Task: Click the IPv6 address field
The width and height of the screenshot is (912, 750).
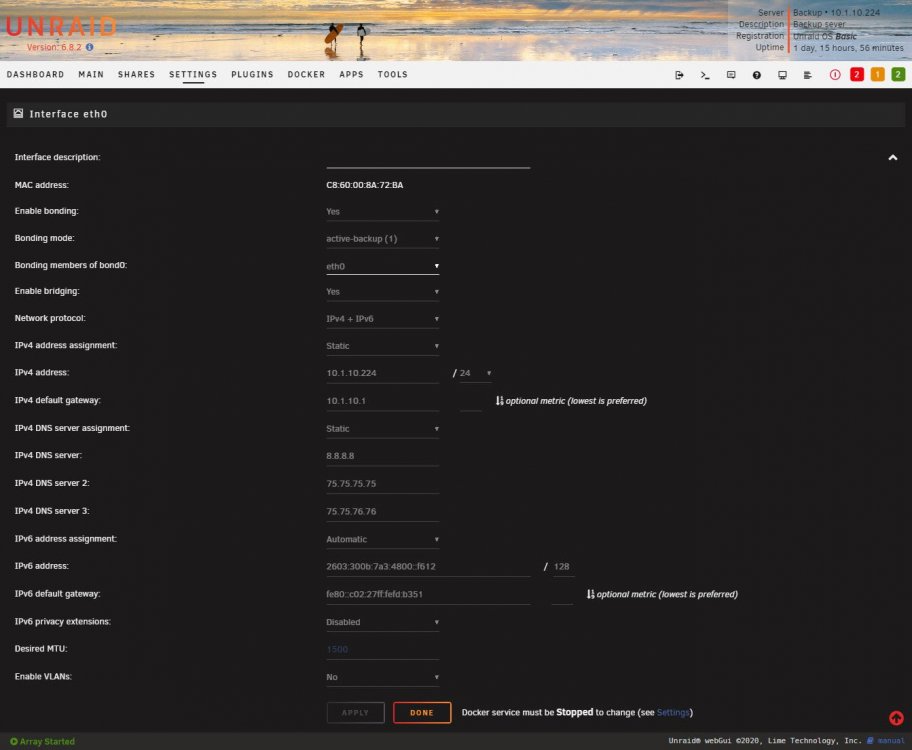Action: tap(428, 567)
